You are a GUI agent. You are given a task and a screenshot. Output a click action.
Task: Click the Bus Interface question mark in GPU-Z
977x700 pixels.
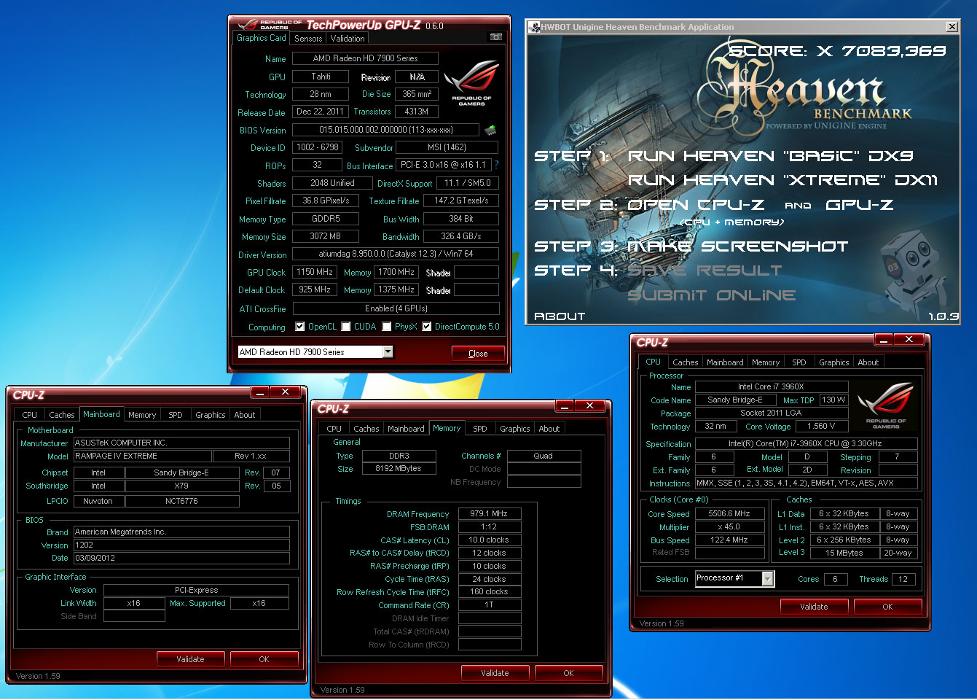[497, 165]
